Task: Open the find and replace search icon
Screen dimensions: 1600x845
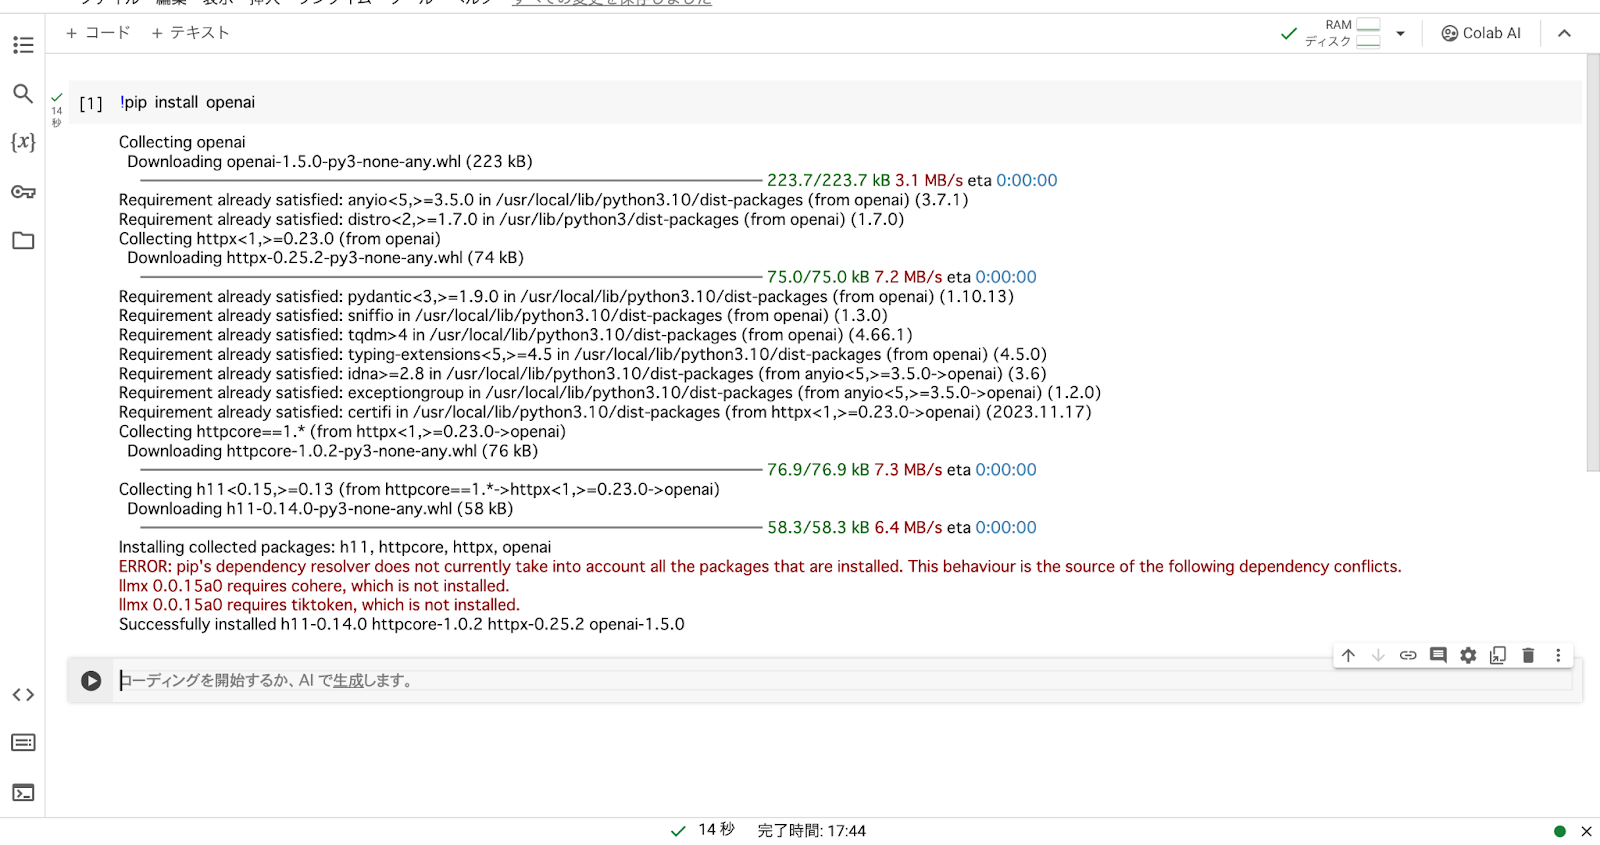Action: click(23, 94)
